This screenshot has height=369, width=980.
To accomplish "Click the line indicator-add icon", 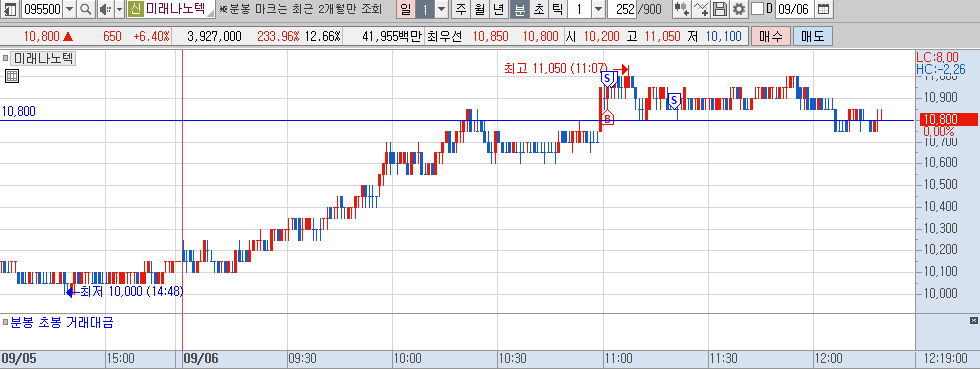I will coord(702,9).
